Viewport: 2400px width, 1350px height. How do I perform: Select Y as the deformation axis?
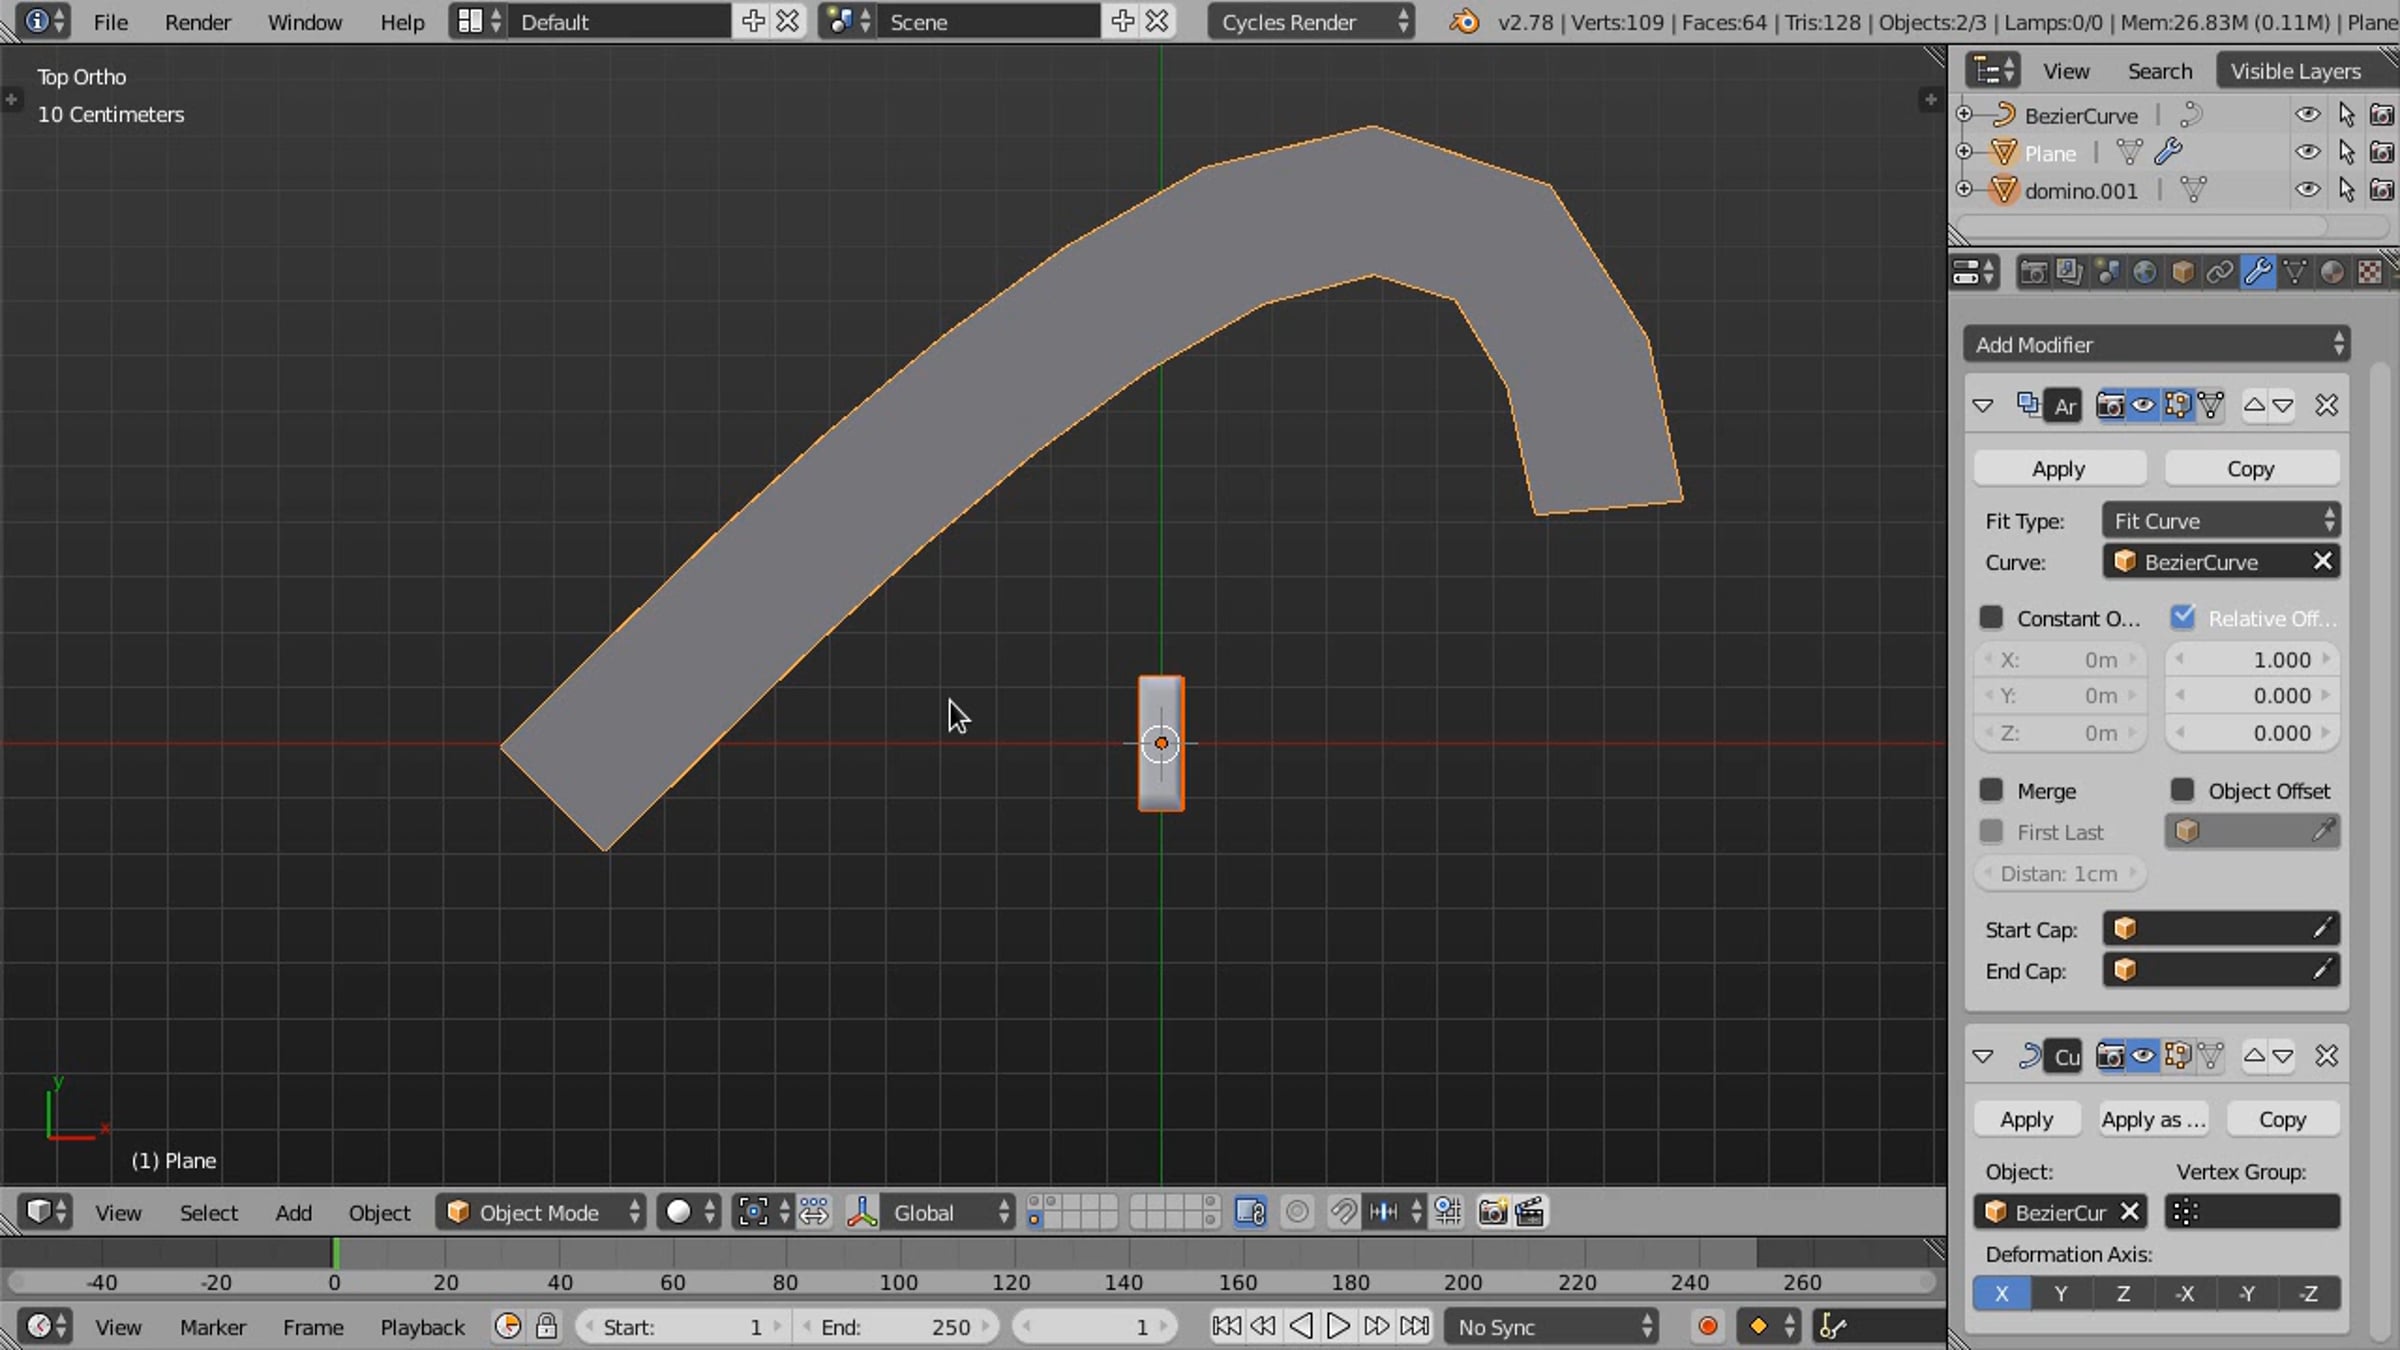pyautogui.click(x=2061, y=1293)
